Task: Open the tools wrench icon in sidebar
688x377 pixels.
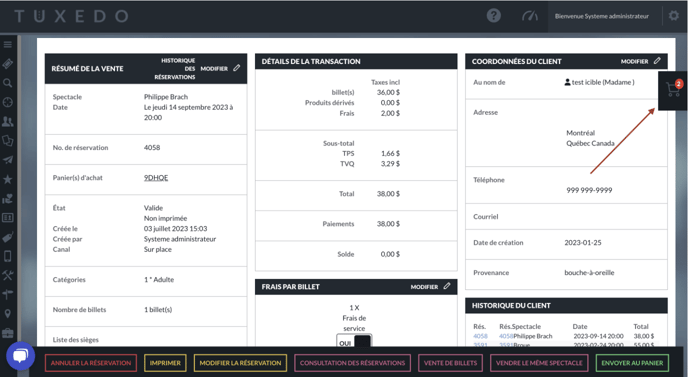Action: coord(7,275)
